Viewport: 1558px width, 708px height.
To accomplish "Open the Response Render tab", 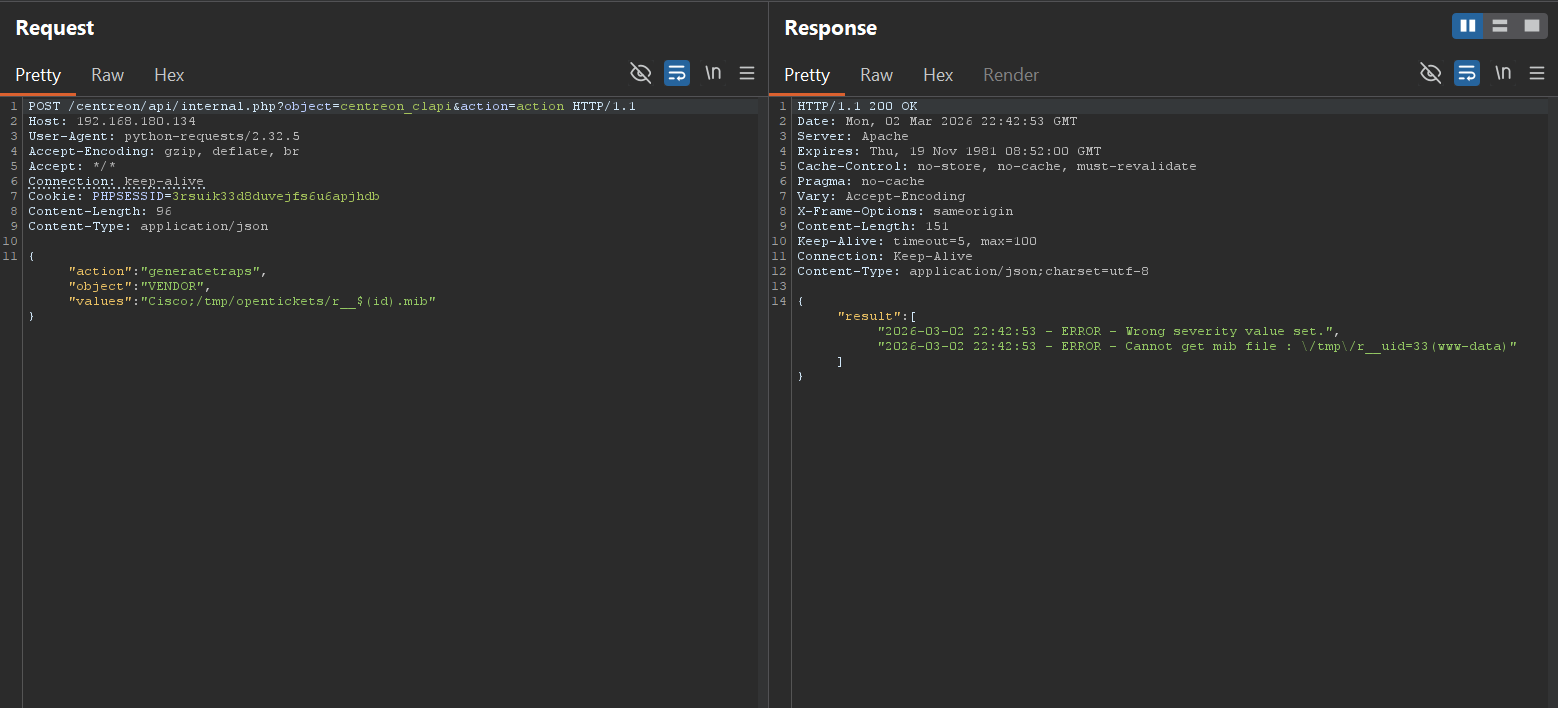I will click(x=1011, y=75).
